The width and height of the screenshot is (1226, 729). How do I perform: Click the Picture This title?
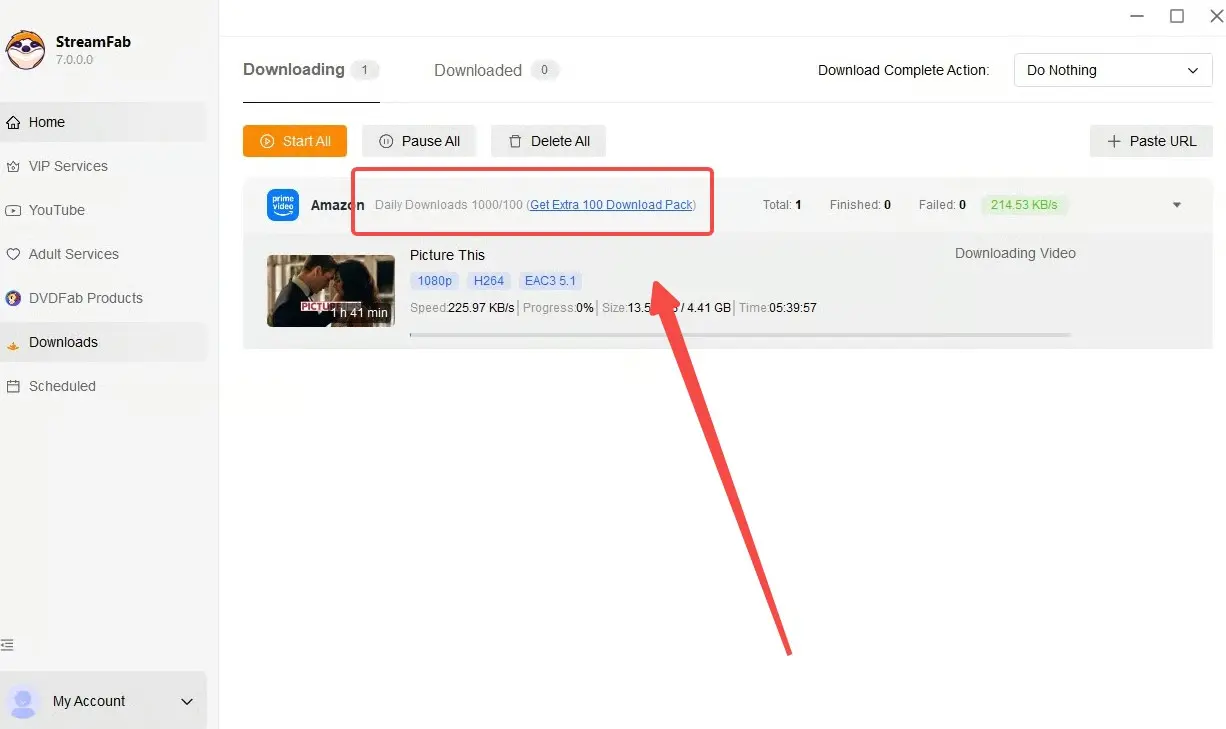[447, 255]
